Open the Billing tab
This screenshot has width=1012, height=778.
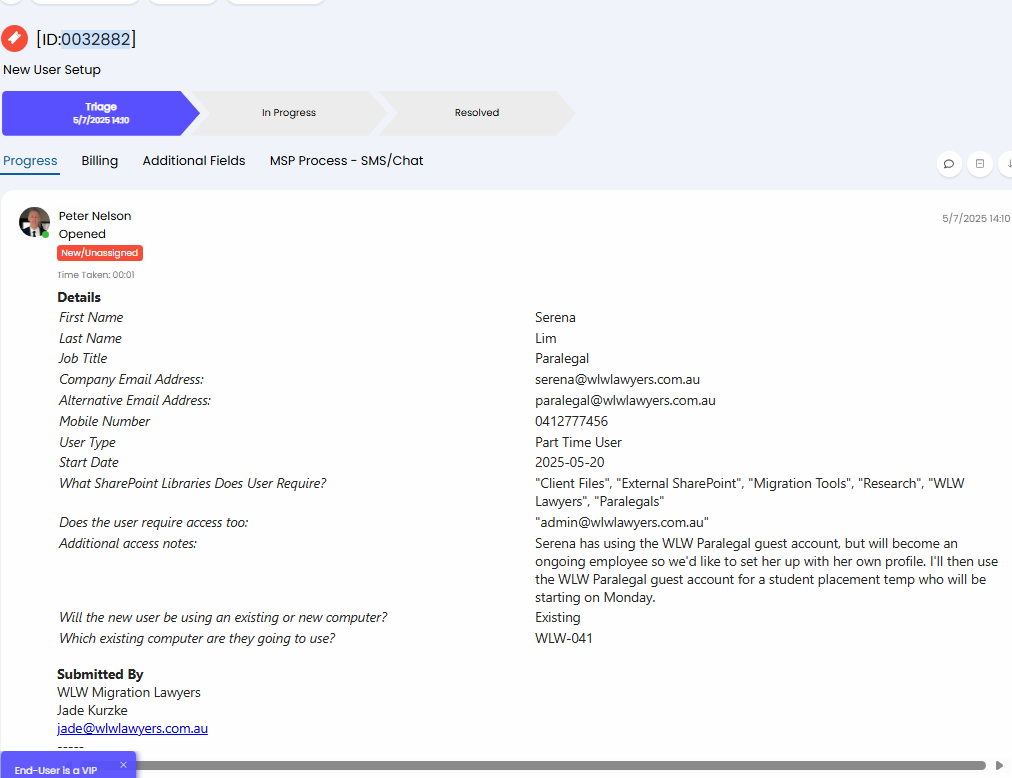pos(99,161)
